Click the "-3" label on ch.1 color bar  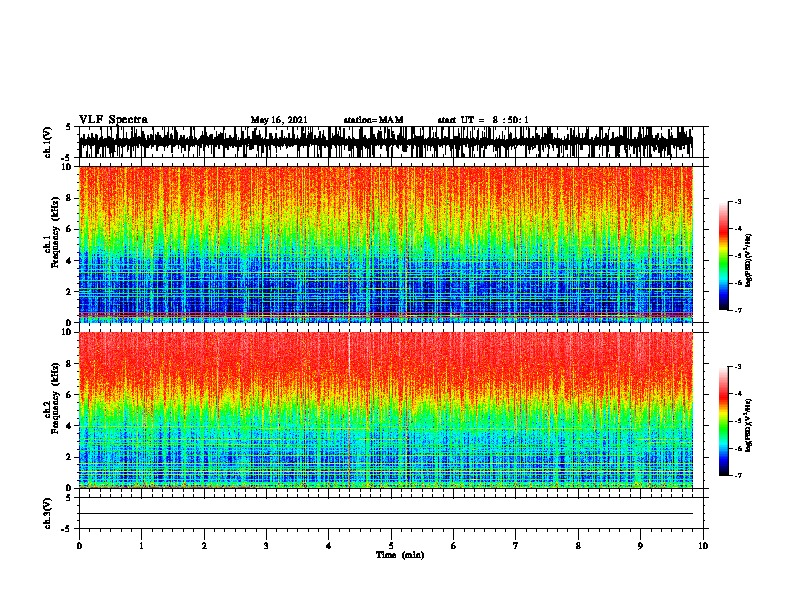737,201
